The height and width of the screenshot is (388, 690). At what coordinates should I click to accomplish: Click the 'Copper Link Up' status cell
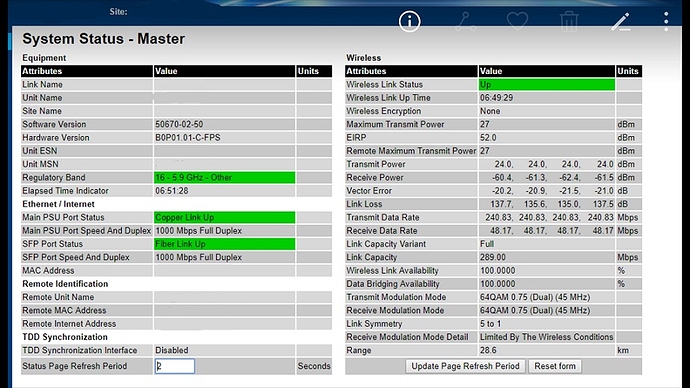(x=224, y=217)
